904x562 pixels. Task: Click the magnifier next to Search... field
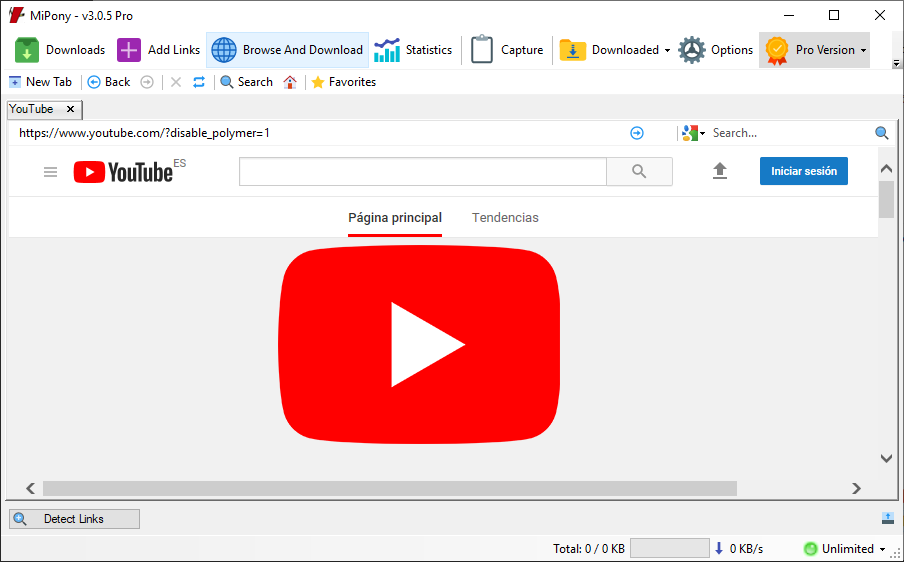pos(882,133)
